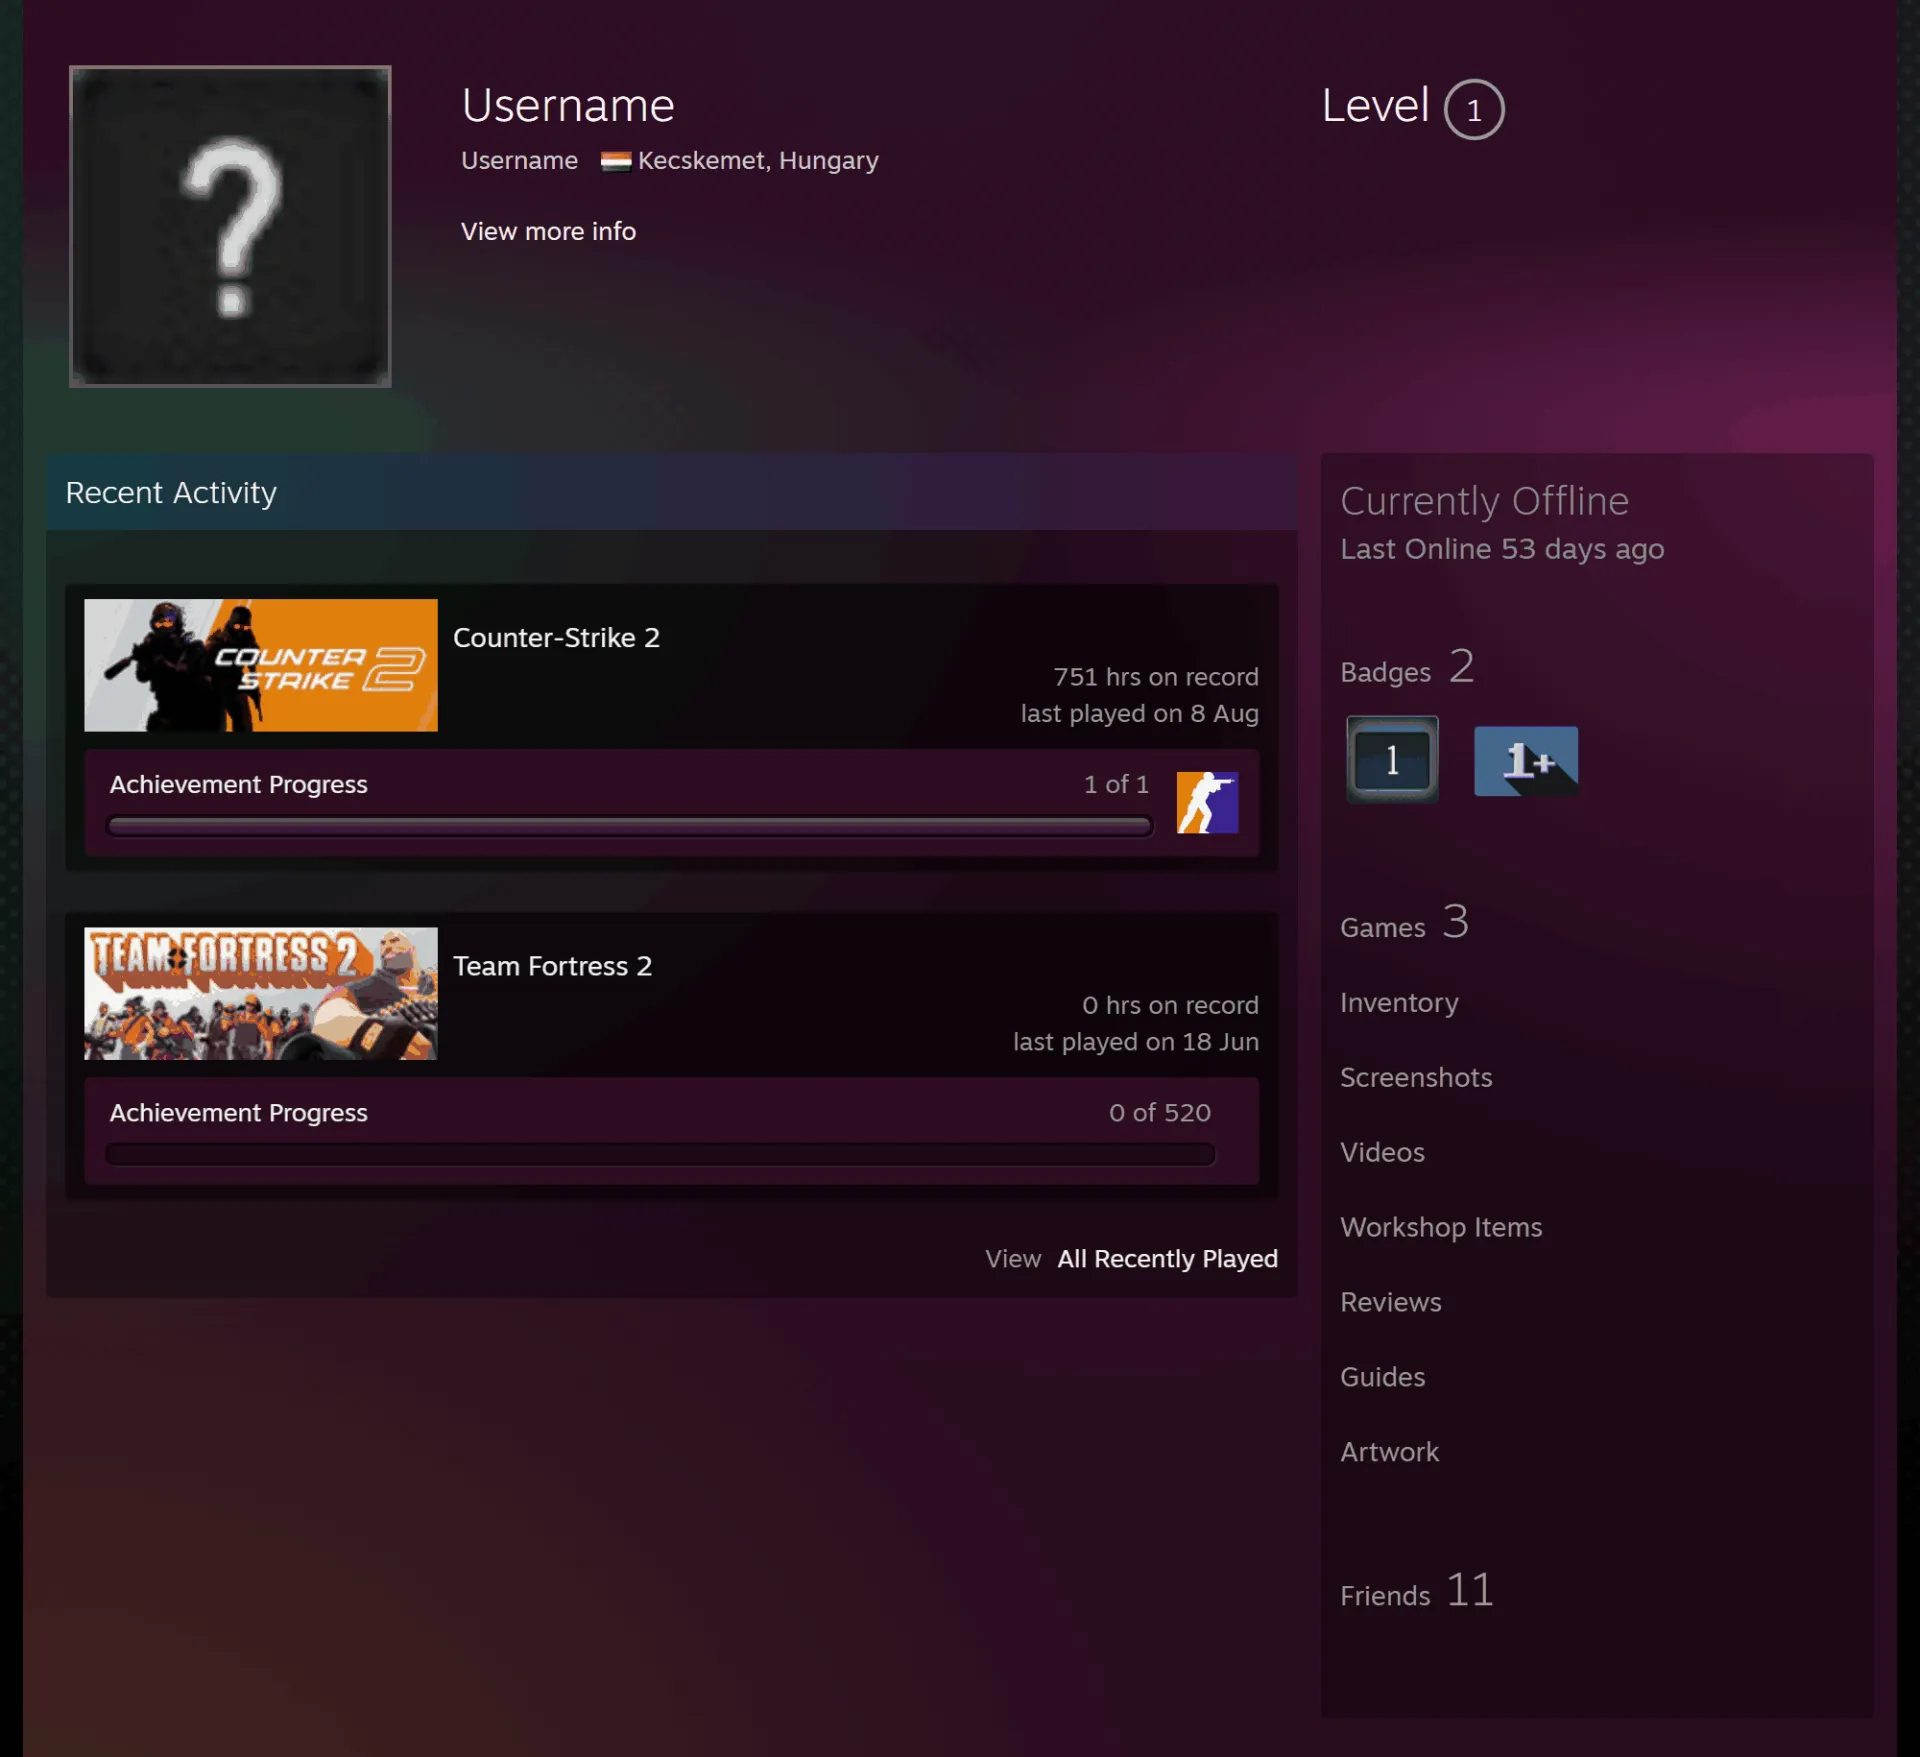Open the Level 1 badge circle
The image size is (1920, 1757).
(1473, 109)
